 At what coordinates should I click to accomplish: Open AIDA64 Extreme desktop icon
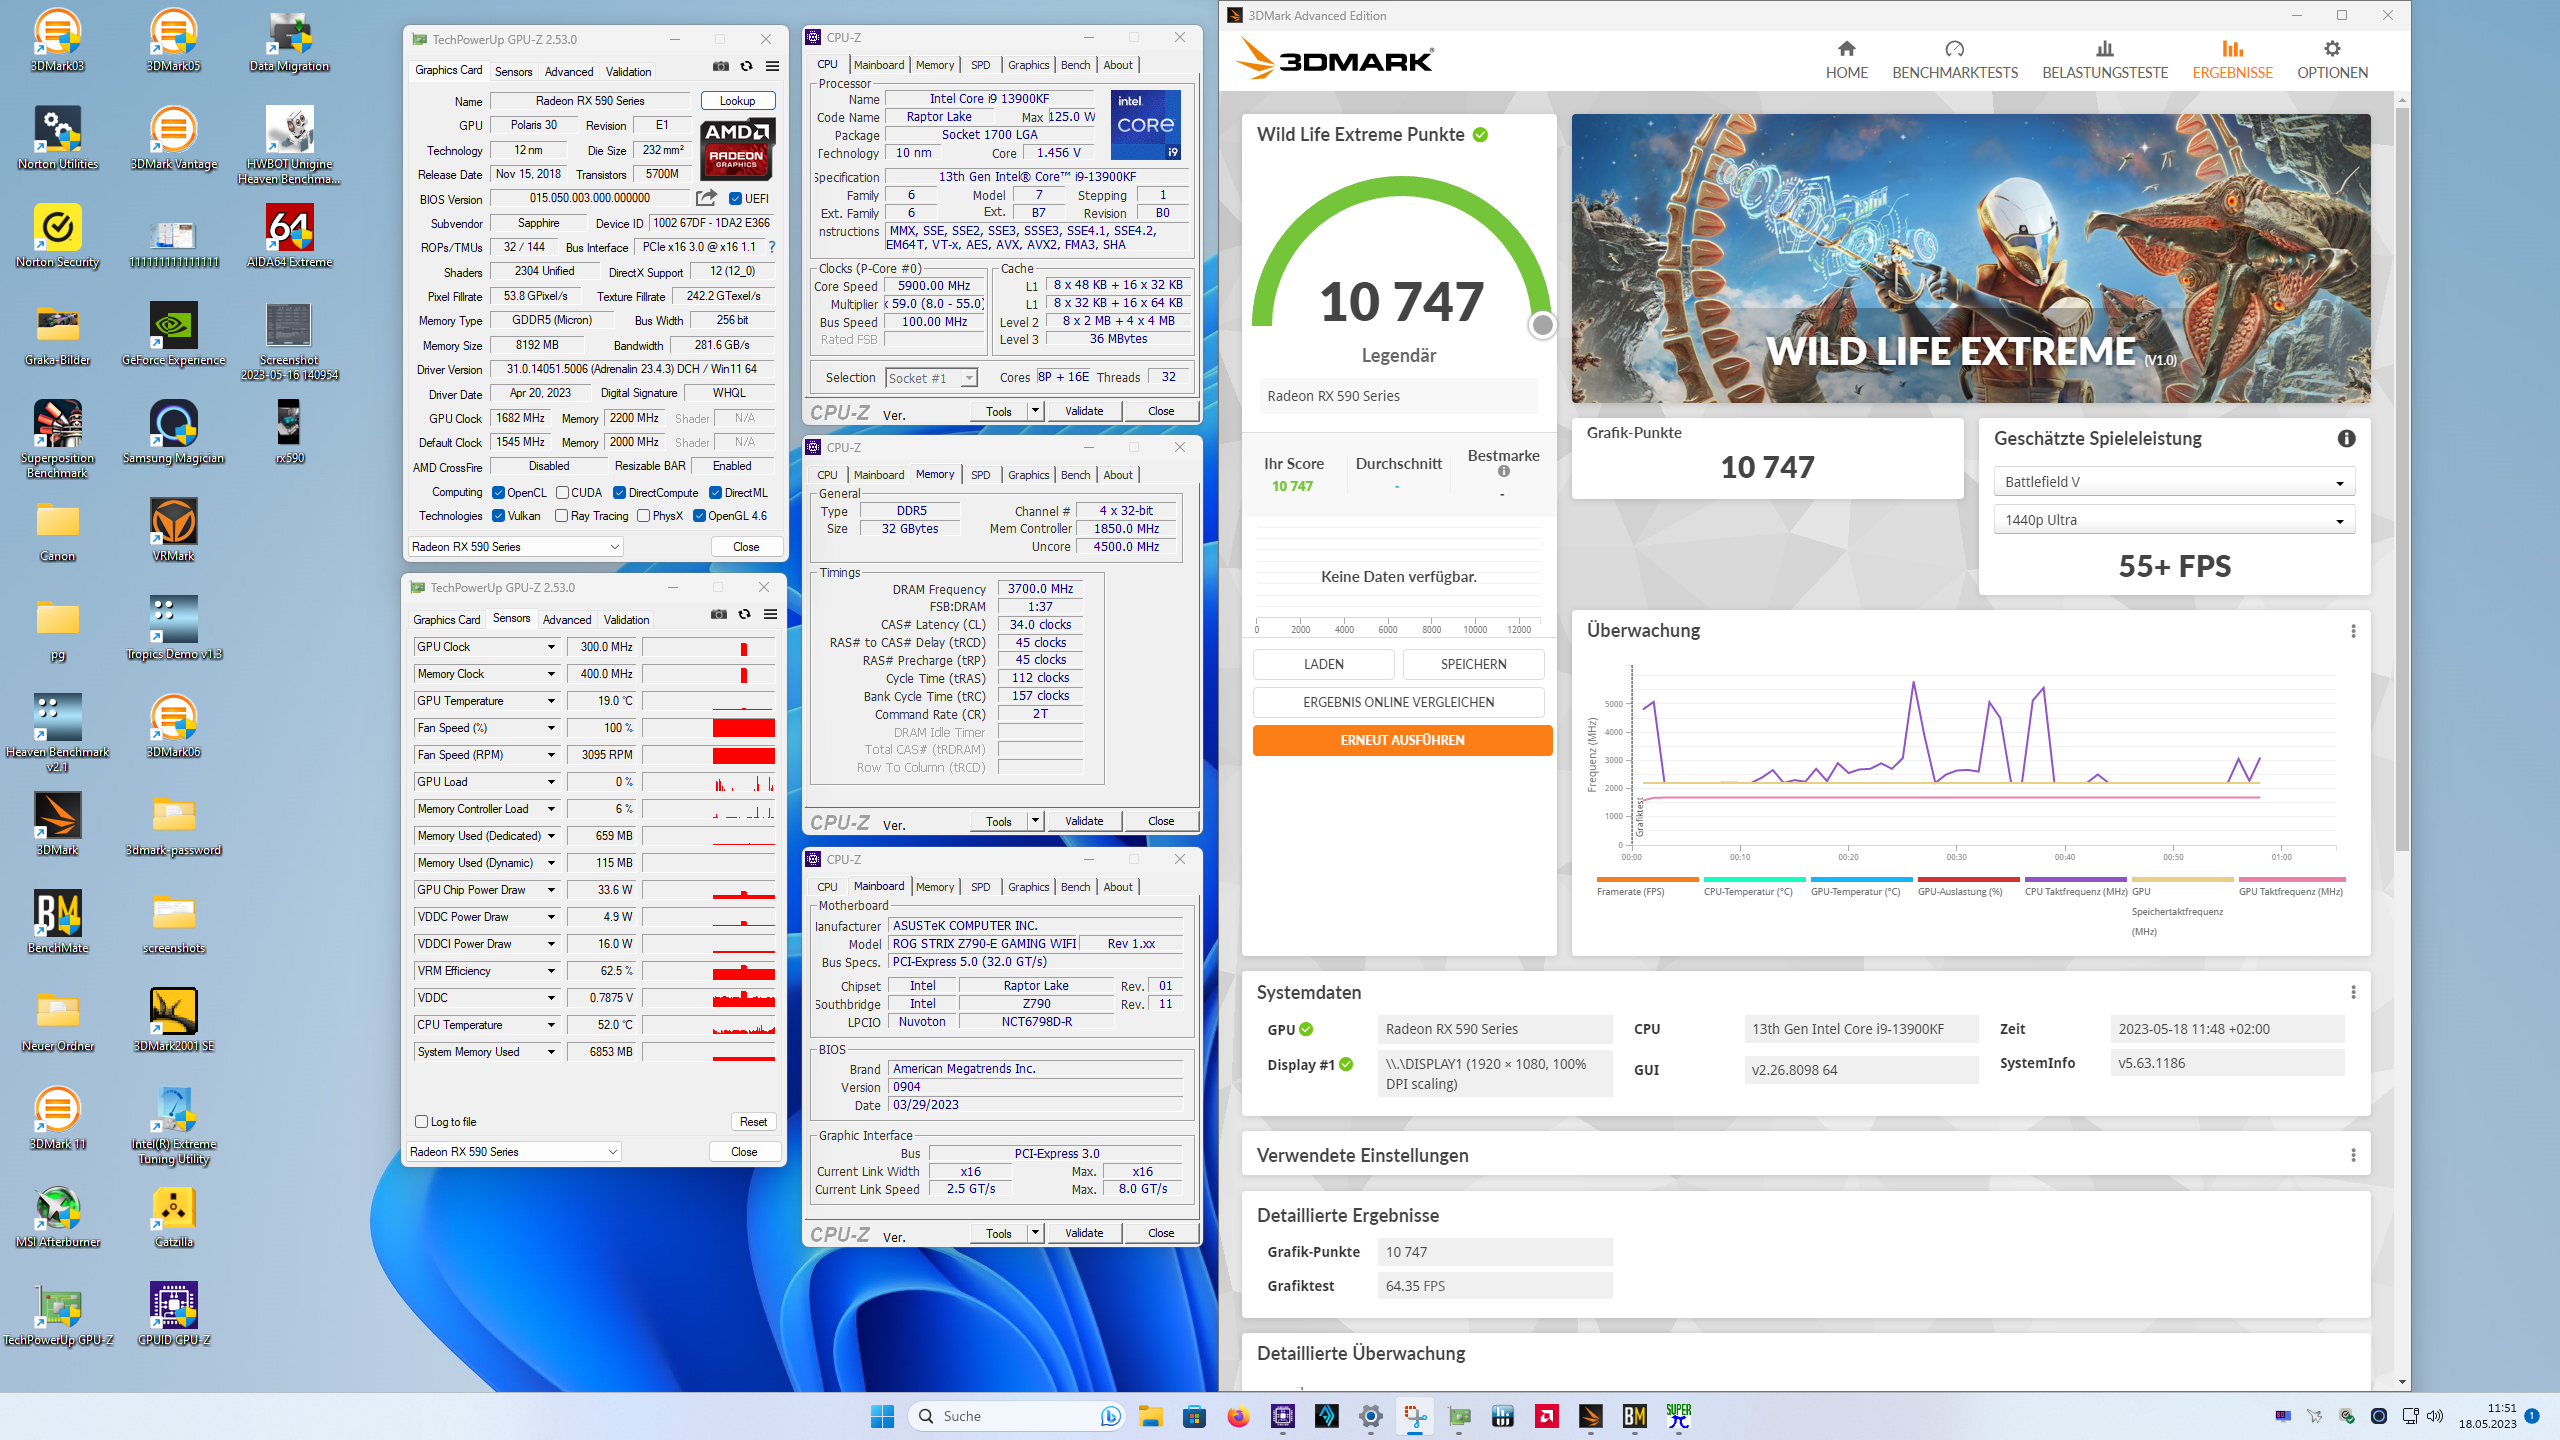coord(289,236)
